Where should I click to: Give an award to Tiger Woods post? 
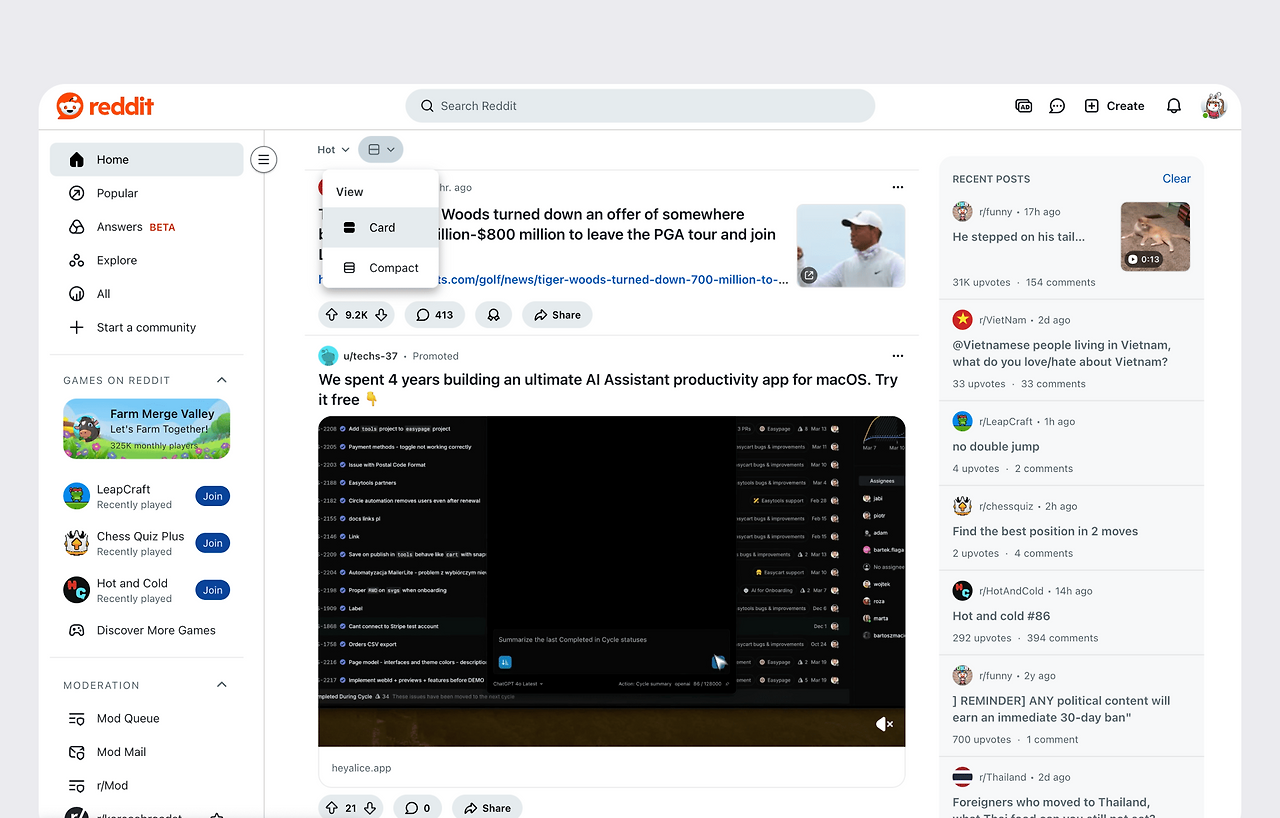tap(493, 315)
